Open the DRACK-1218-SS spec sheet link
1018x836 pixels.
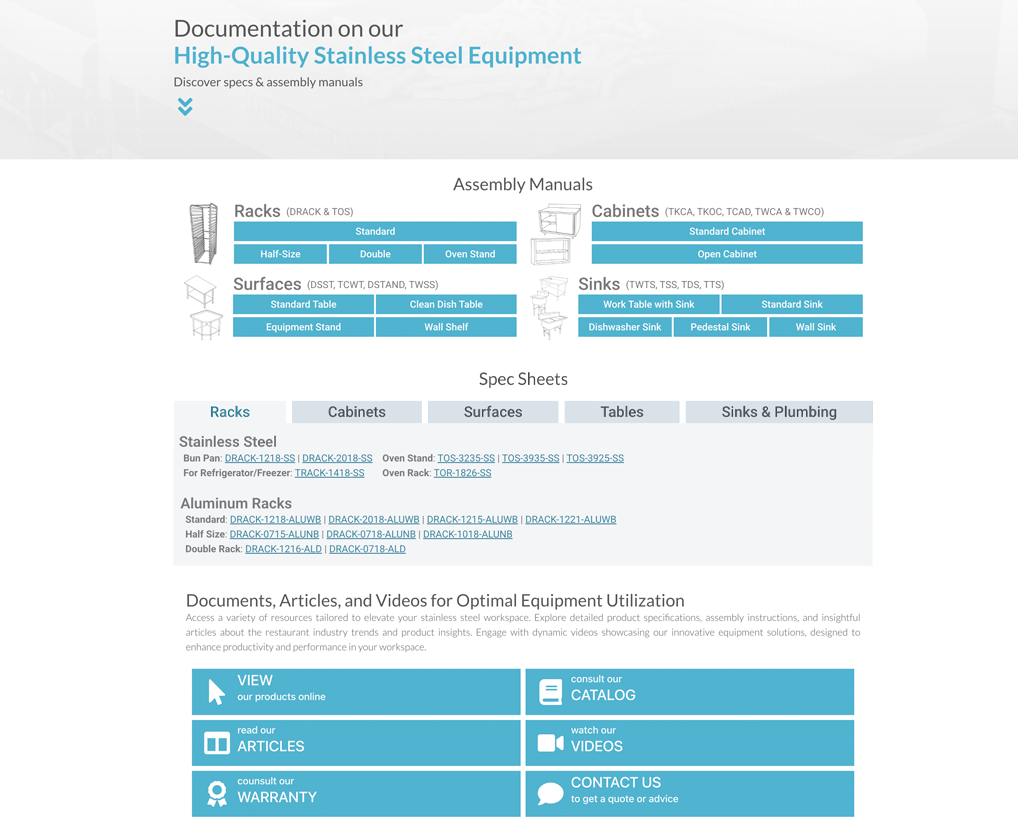(x=260, y=458)
